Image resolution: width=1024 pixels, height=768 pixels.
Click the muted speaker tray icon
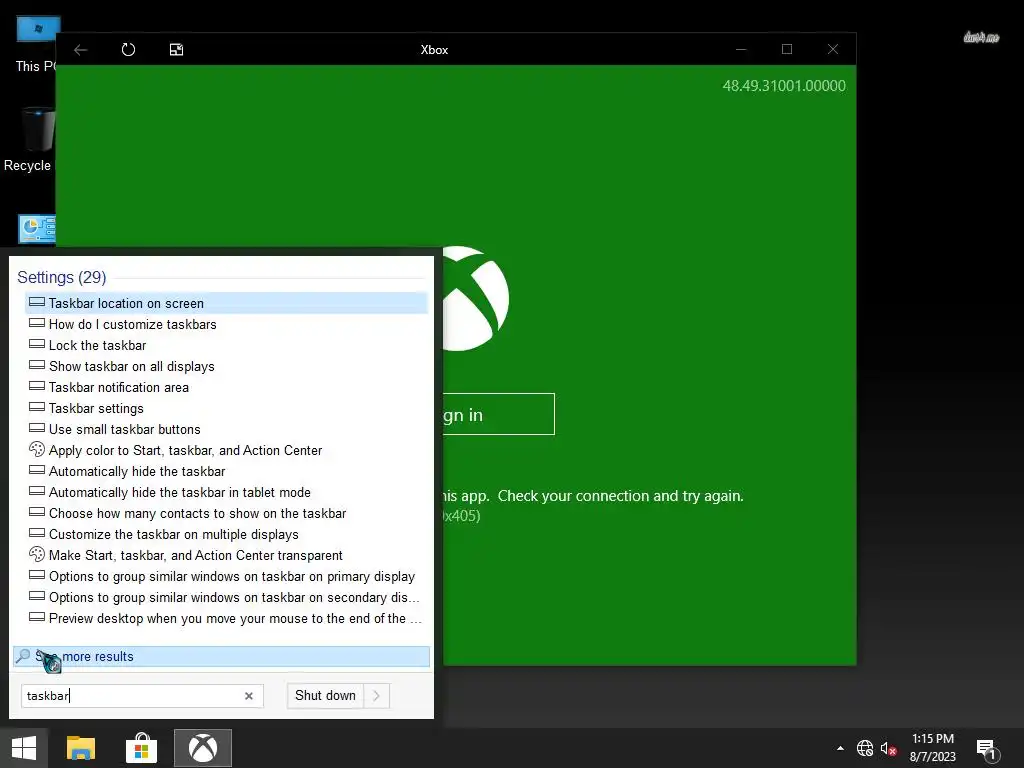888,748
